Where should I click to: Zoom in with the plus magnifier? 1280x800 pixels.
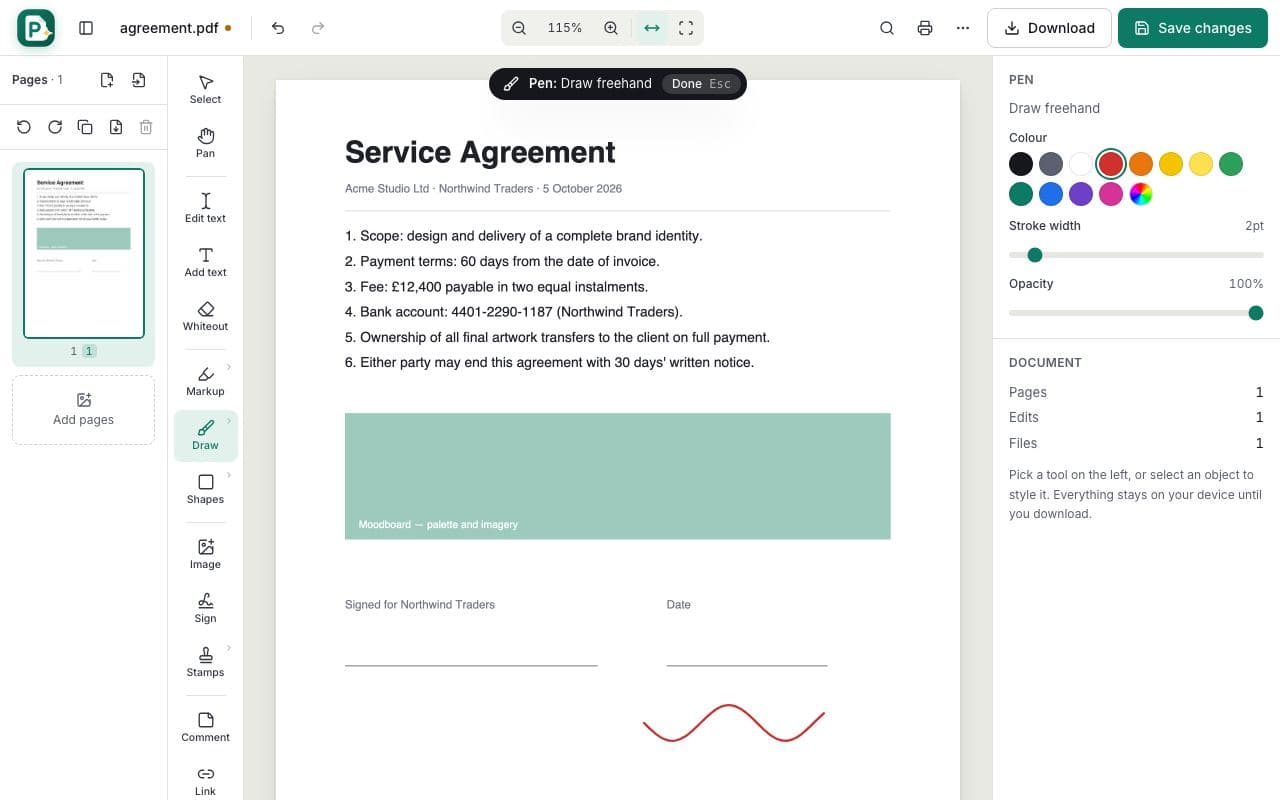pyautogui.click(x=611, y=28)
